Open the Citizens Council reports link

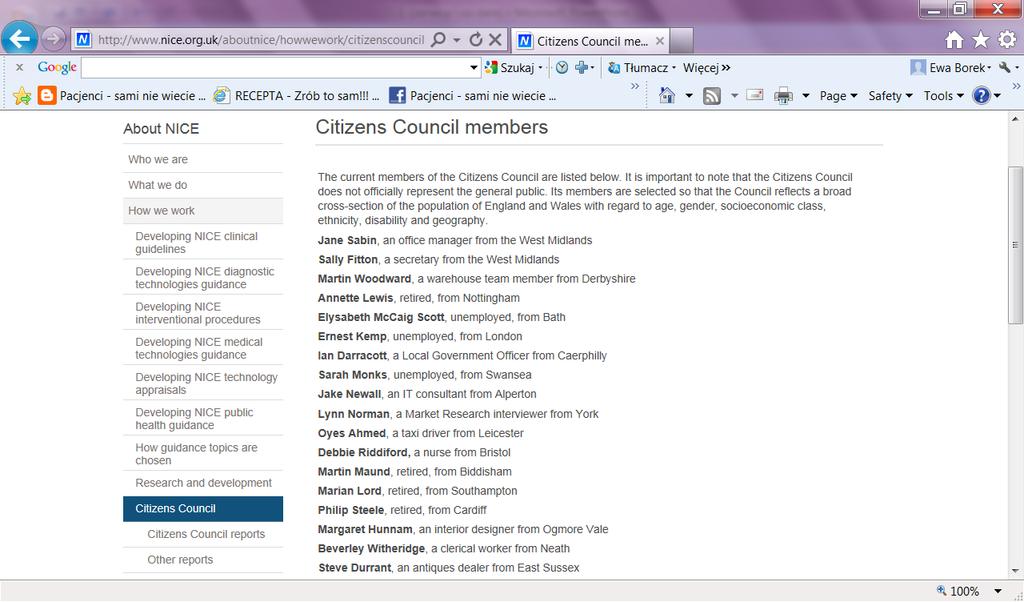click(x=206, y=534)
